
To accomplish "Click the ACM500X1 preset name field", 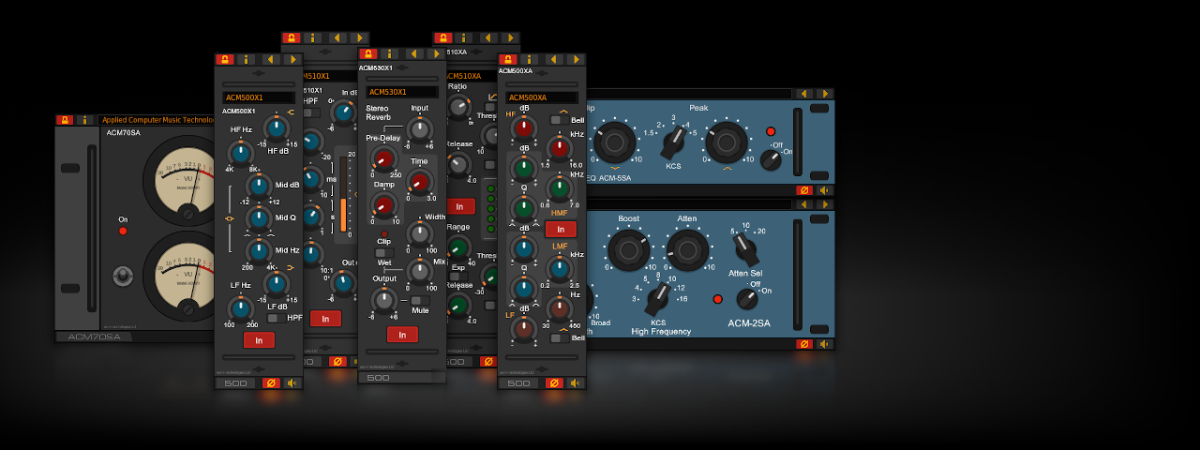I will tap(258, 98).
